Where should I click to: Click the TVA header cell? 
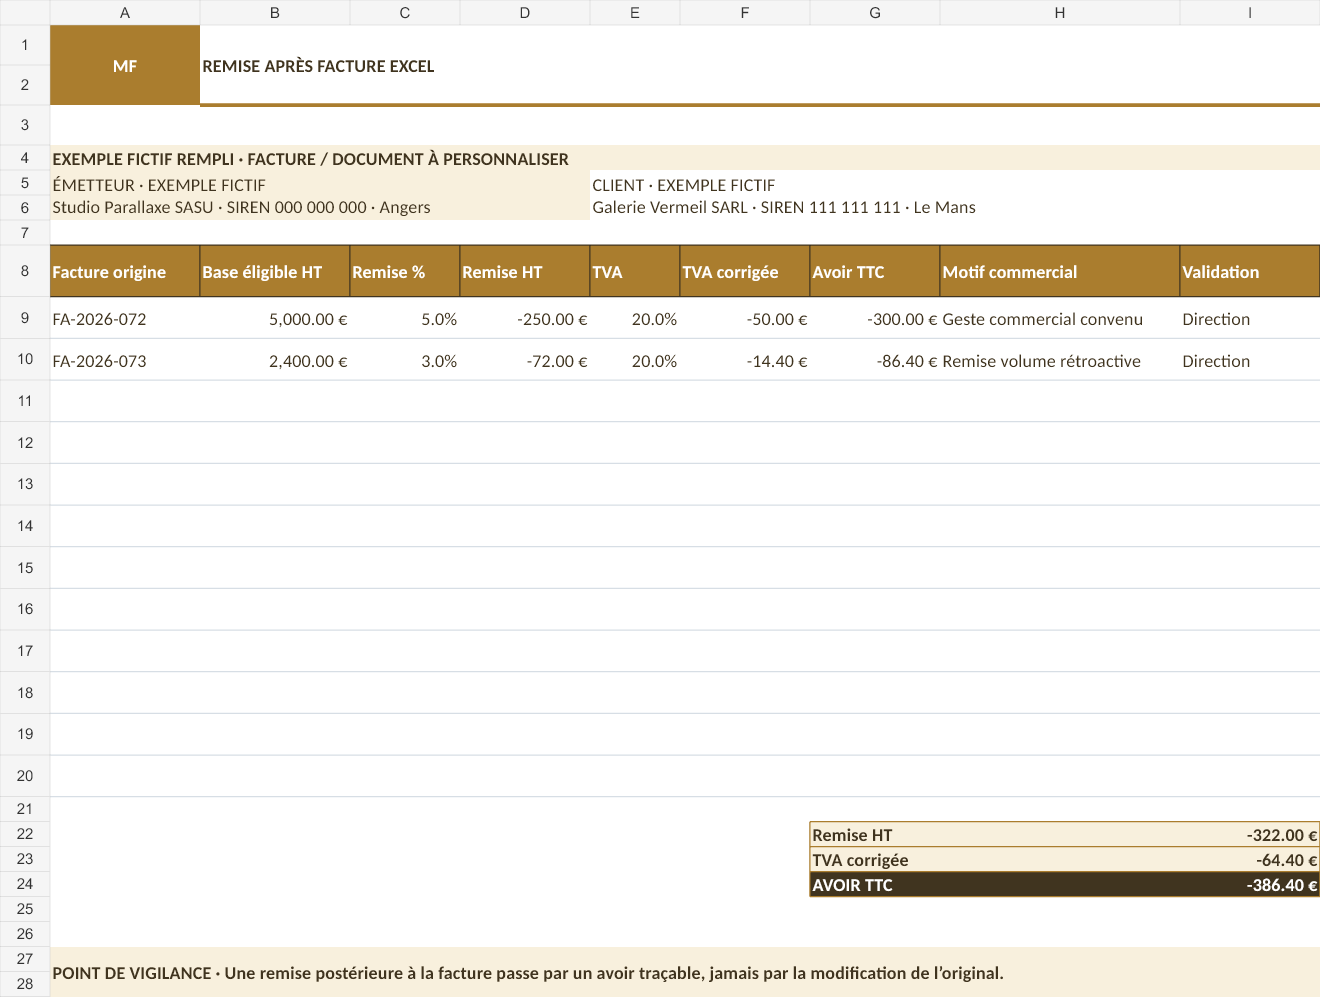coord(635,271)
